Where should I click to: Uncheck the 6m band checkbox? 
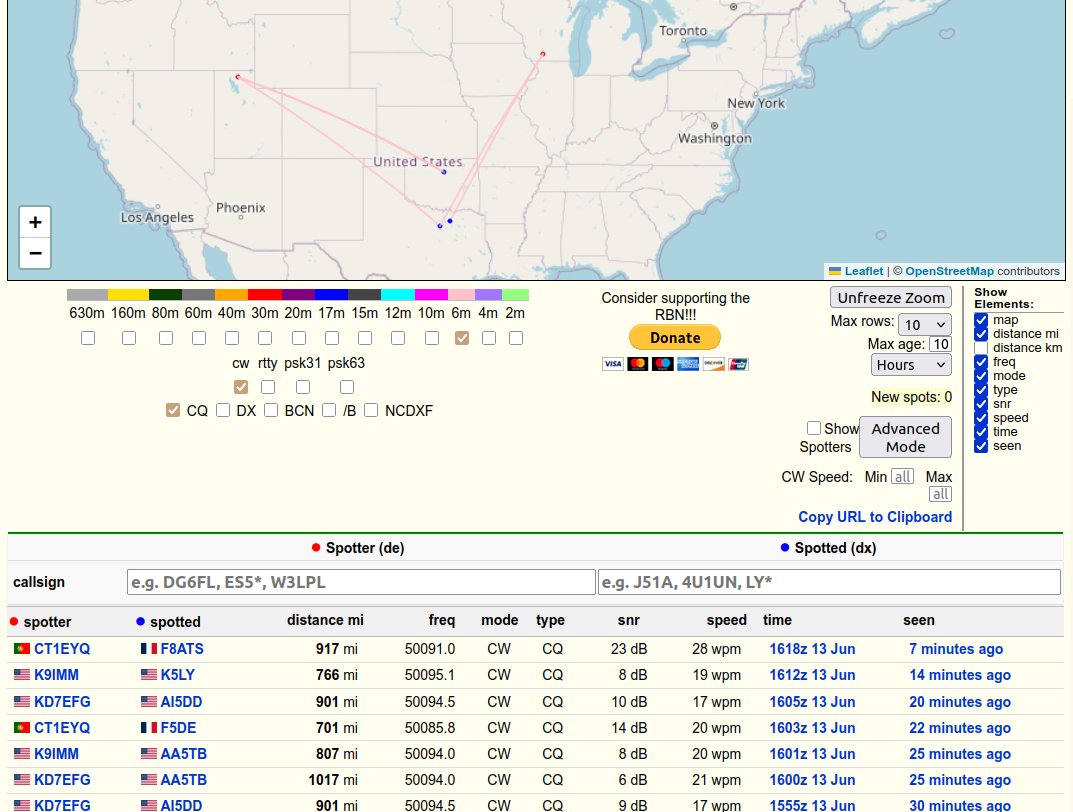pyautogui.click(x=462, y=338)
